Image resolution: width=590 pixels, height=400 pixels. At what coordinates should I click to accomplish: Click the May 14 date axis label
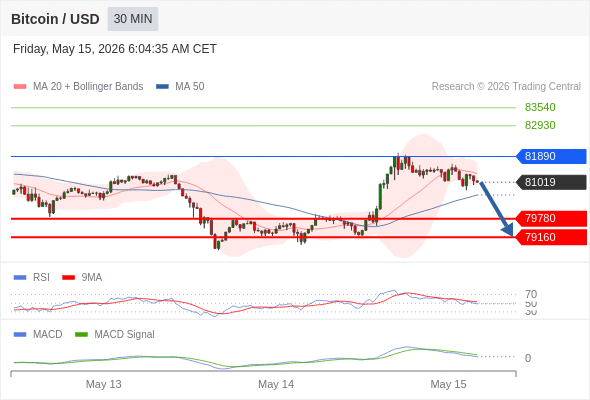[276, 384]
